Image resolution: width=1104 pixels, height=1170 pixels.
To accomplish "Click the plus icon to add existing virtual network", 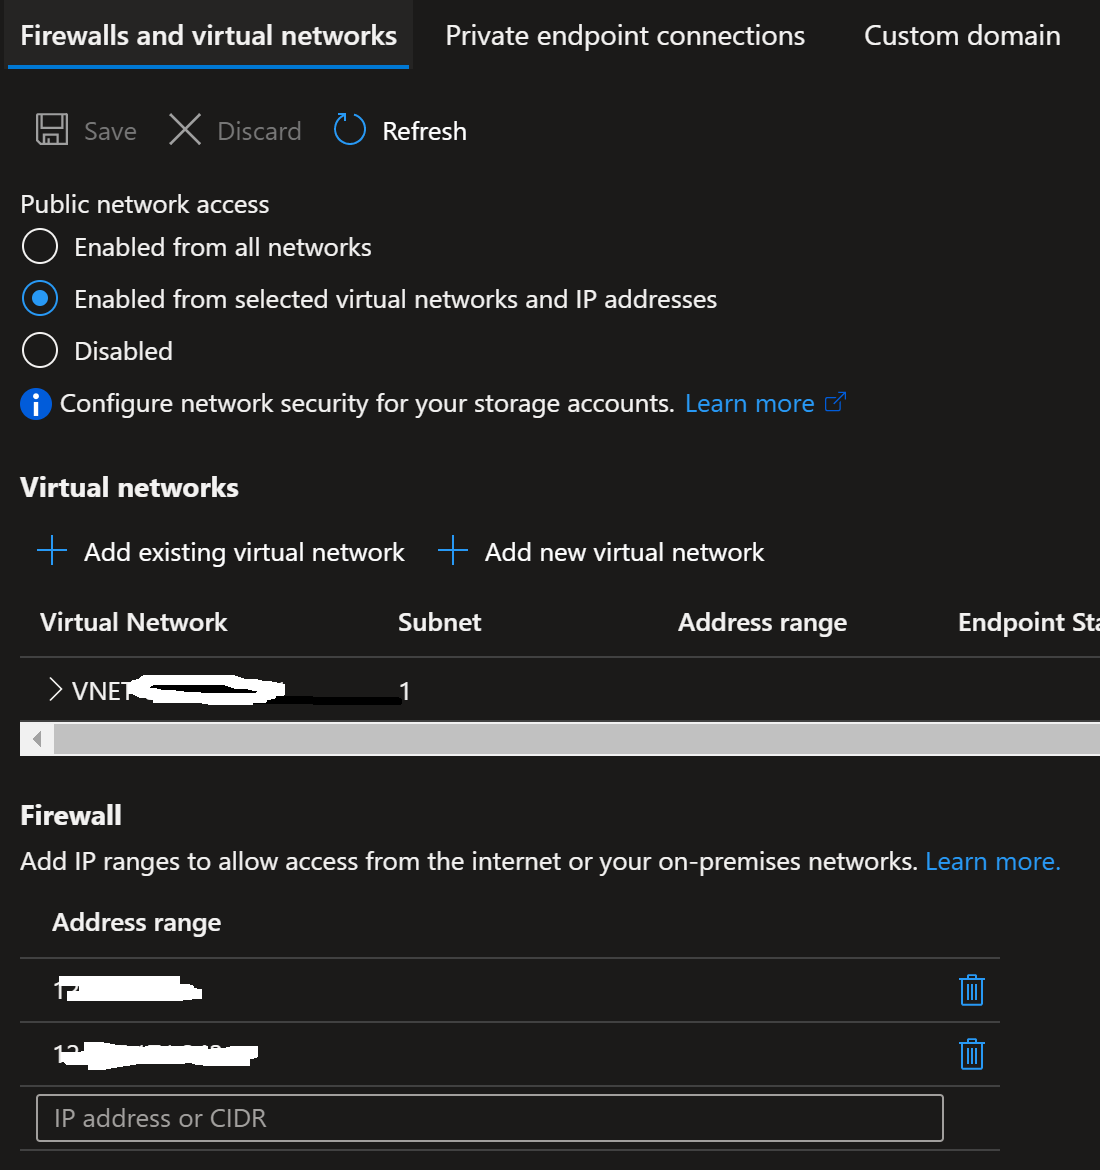I will [50, 550].
